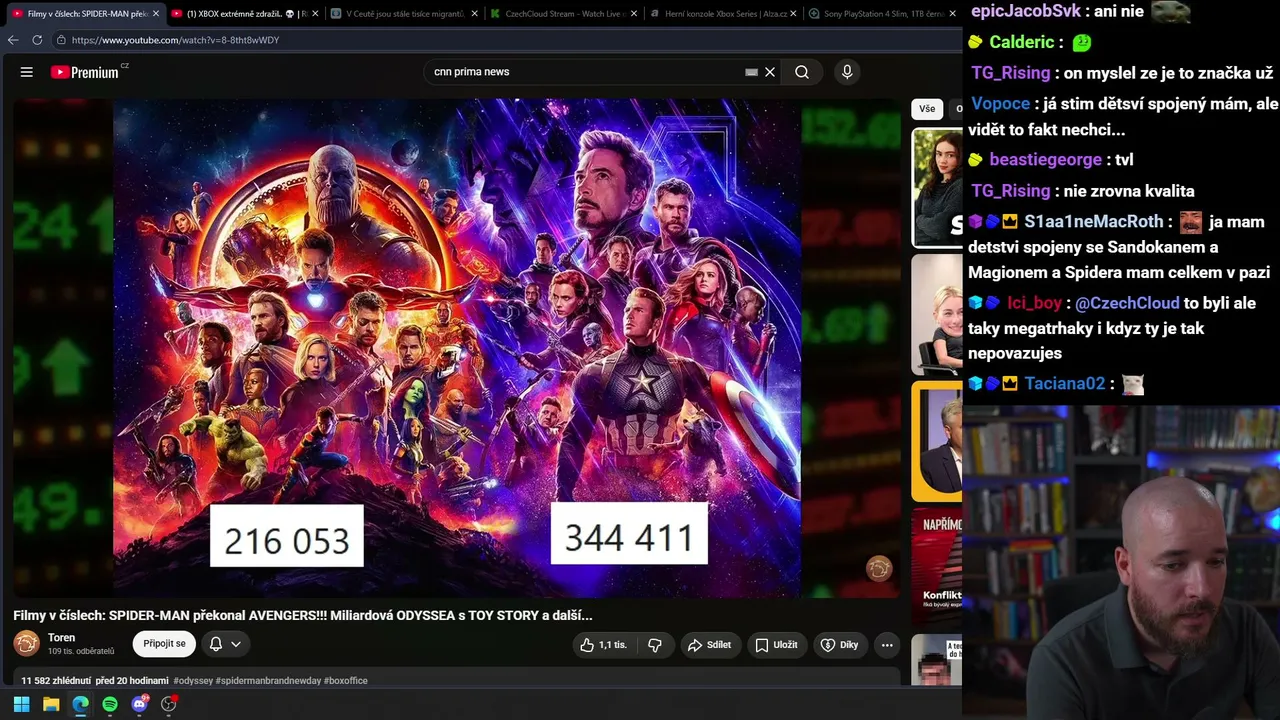Click the browser back arrow

pyautogui.click(x=13, y=40)
